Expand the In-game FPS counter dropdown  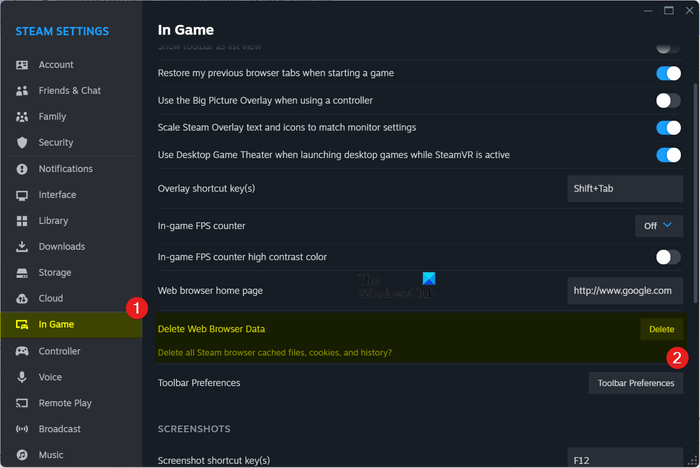point(659,226)
